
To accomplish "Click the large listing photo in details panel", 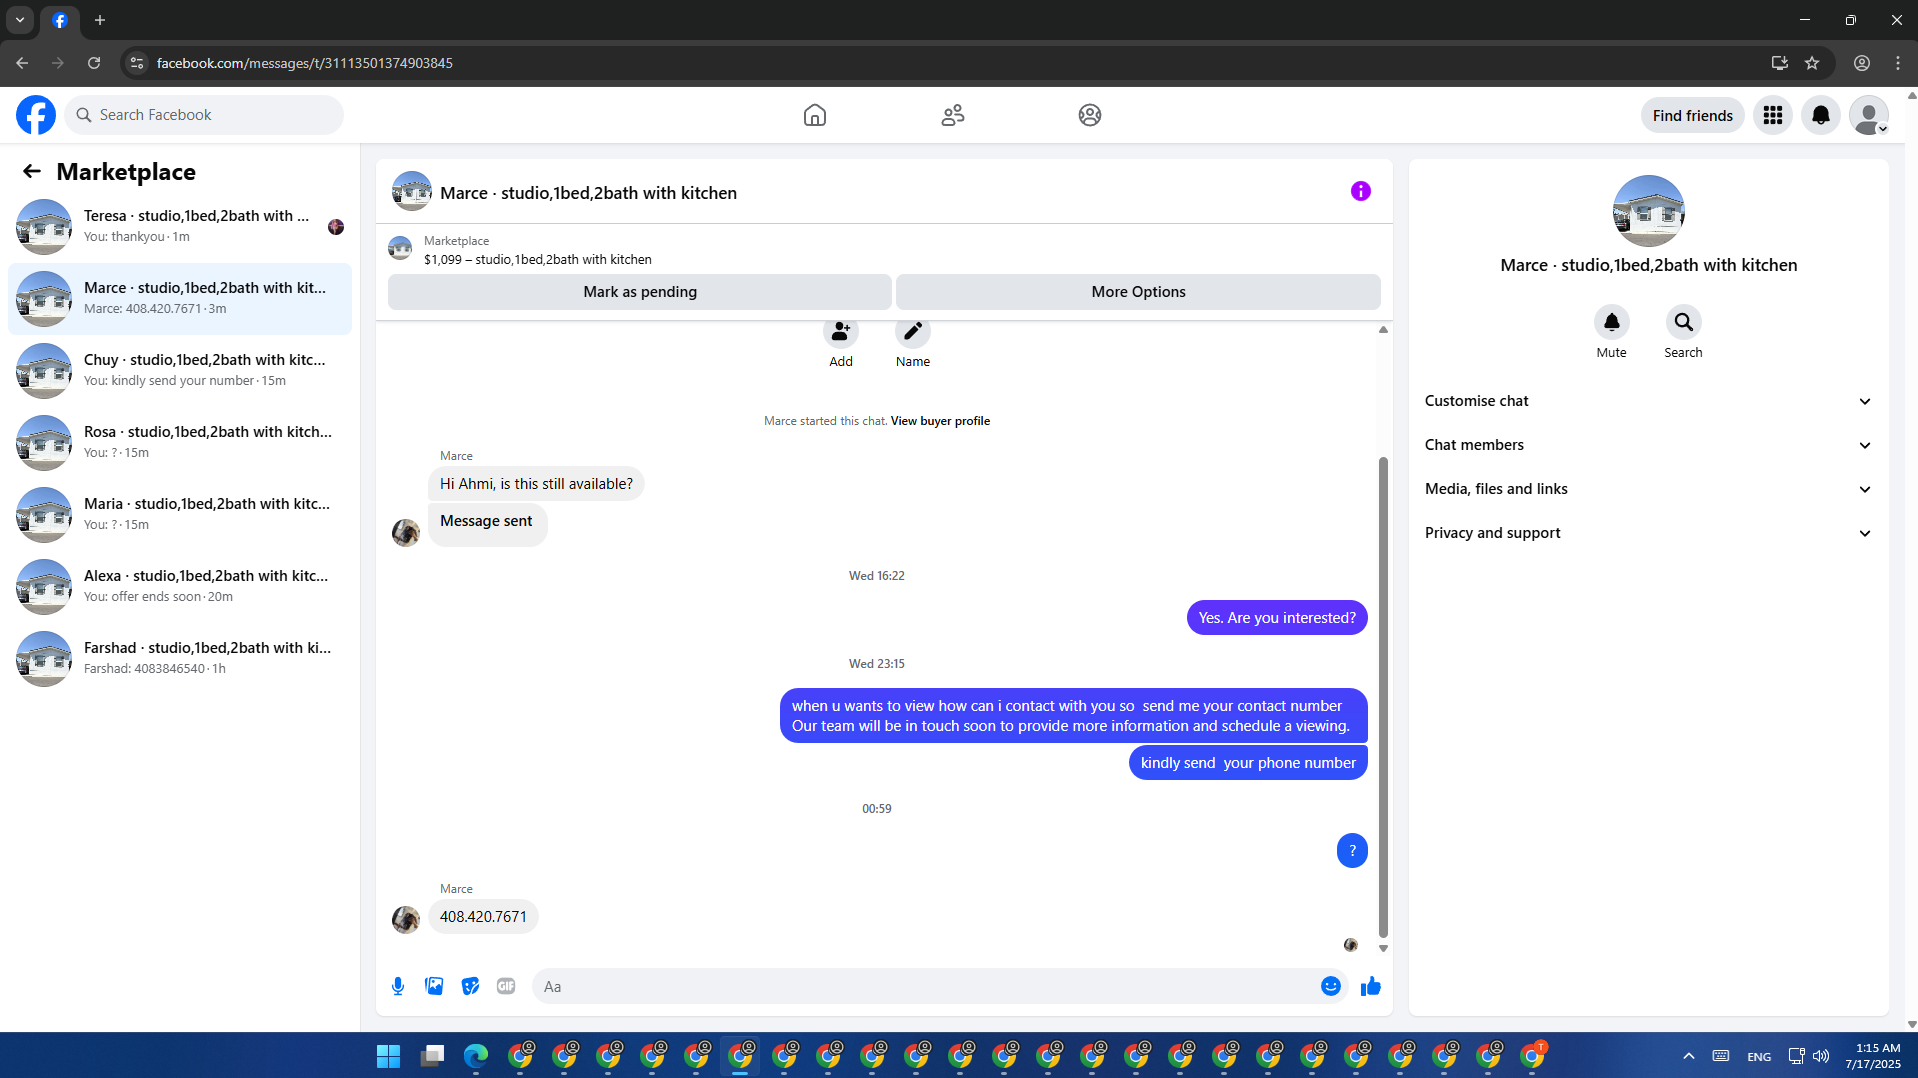I will [x=1649, y=211].
